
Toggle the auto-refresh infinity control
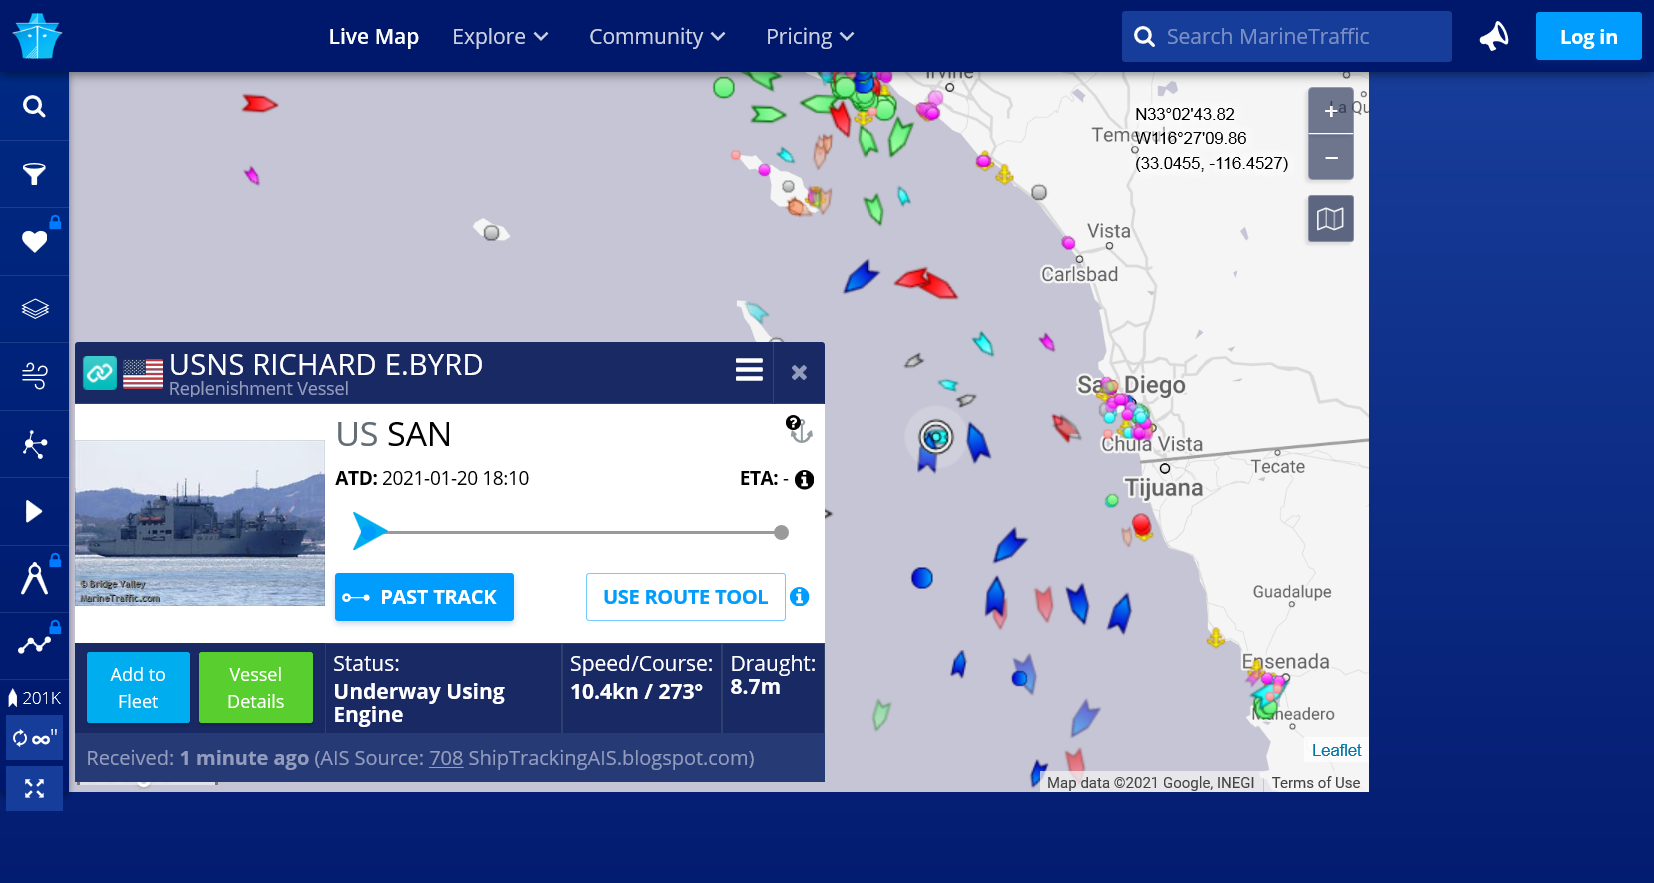pyautogui.click(x=34, y=738)
